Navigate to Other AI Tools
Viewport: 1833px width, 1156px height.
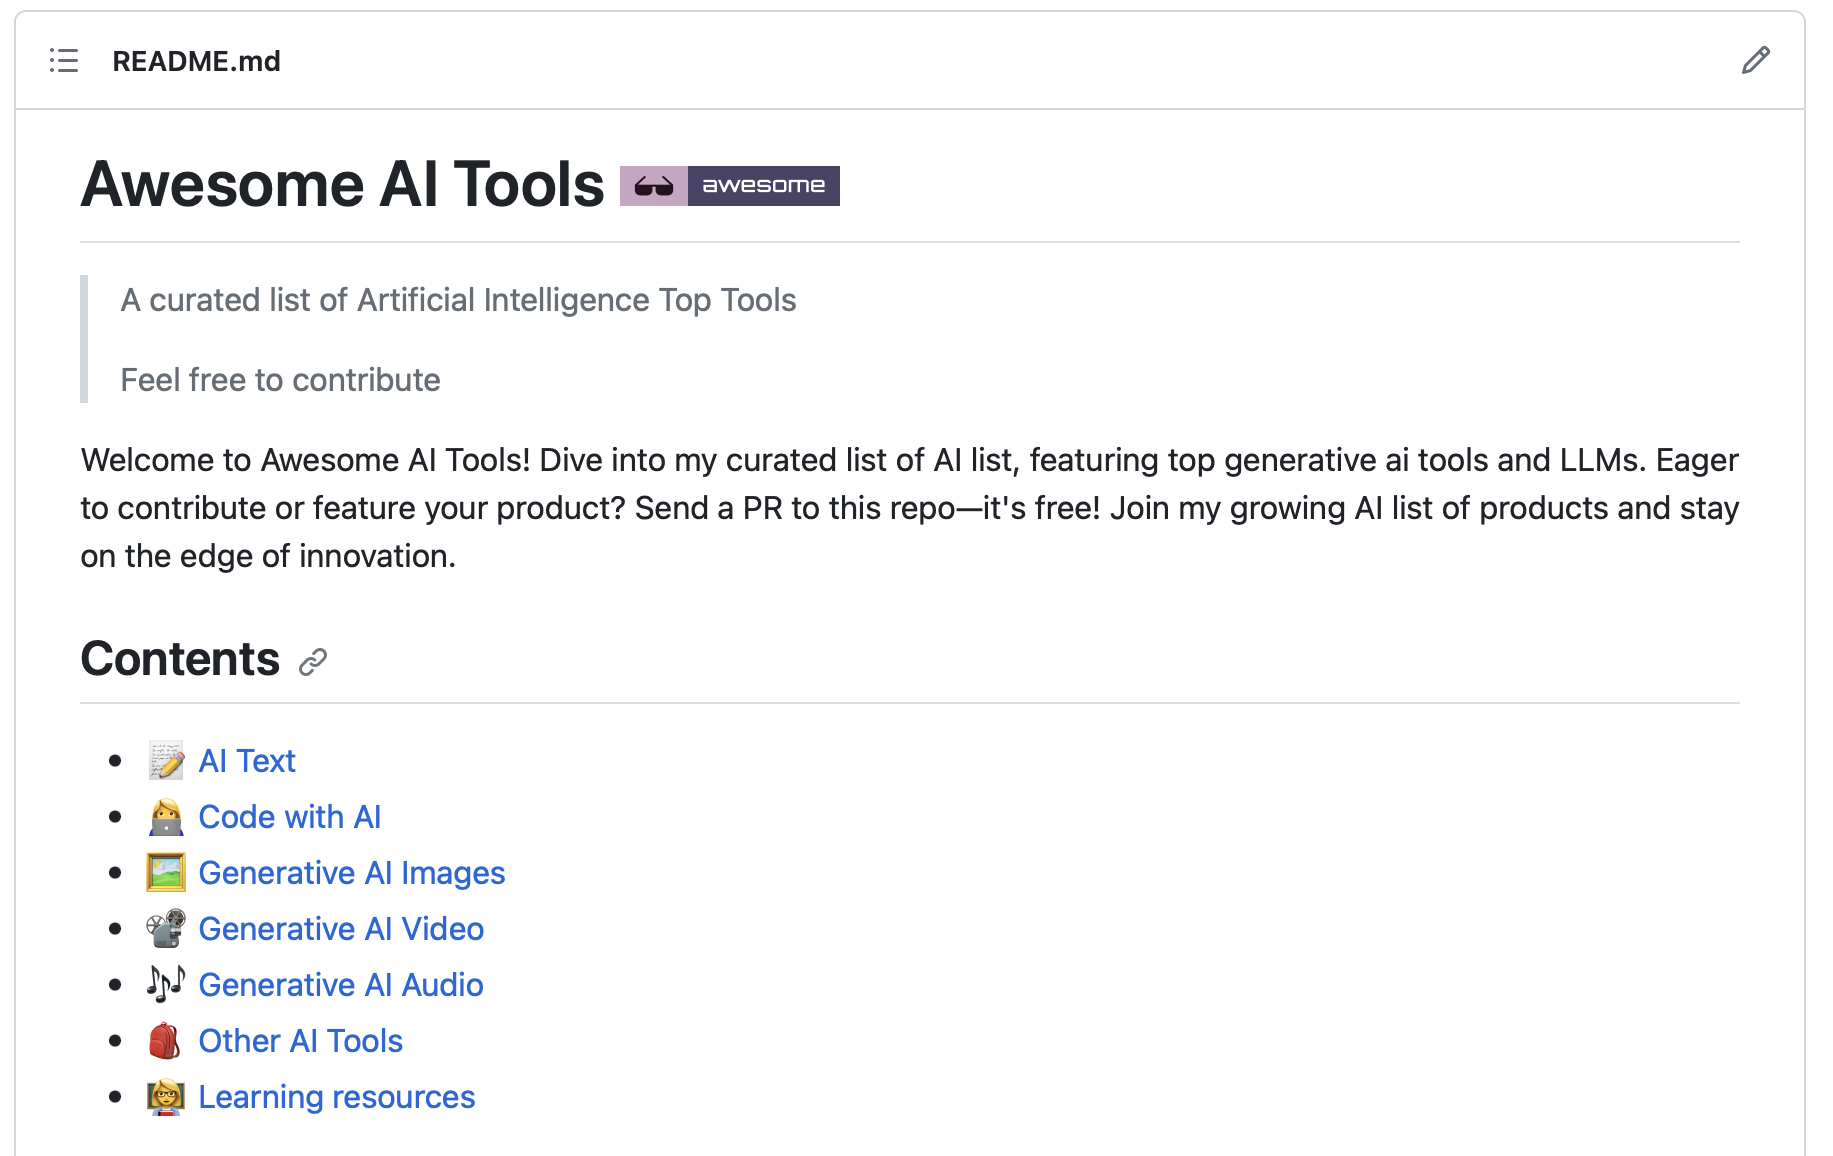301,1041
